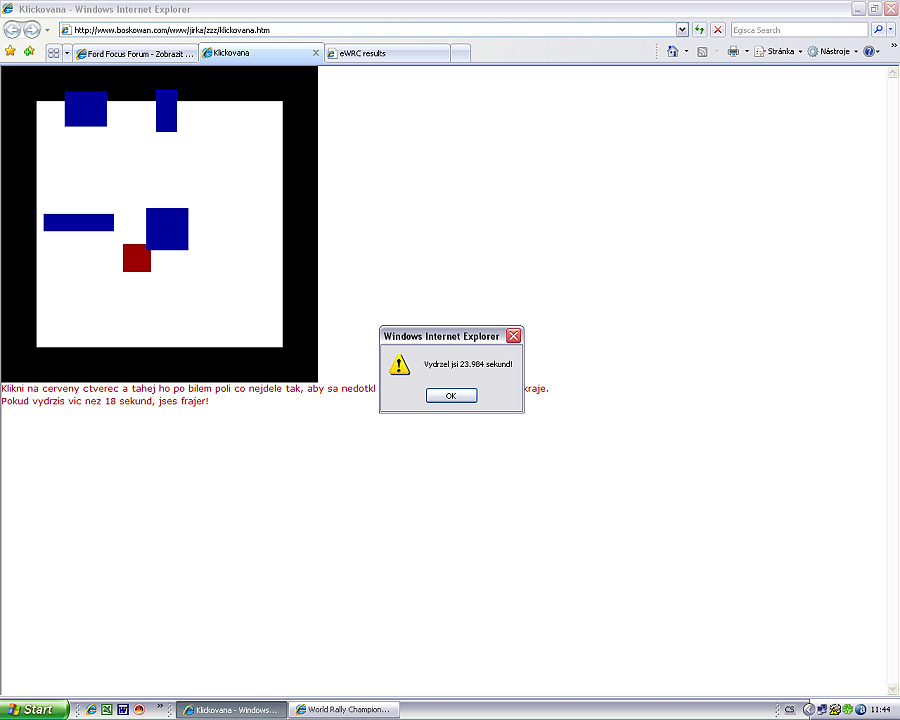Click the Refresh page icon

pyautogui.click(x=700, y=30)
